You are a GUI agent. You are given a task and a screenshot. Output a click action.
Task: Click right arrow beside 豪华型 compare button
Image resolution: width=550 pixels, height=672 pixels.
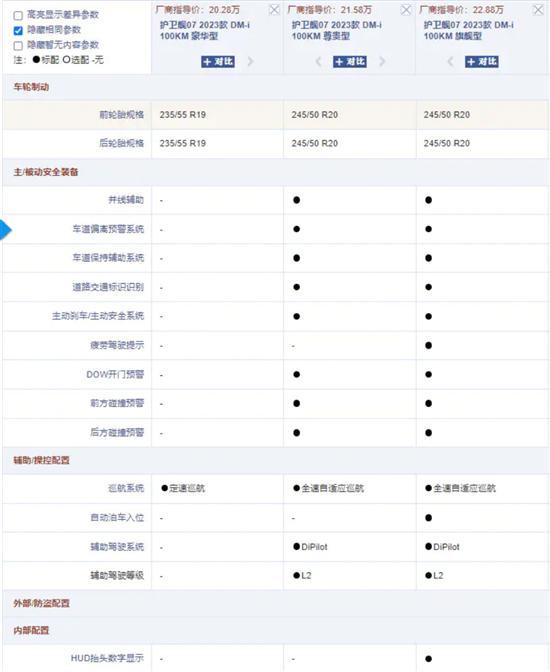click(x=250, y=62)
